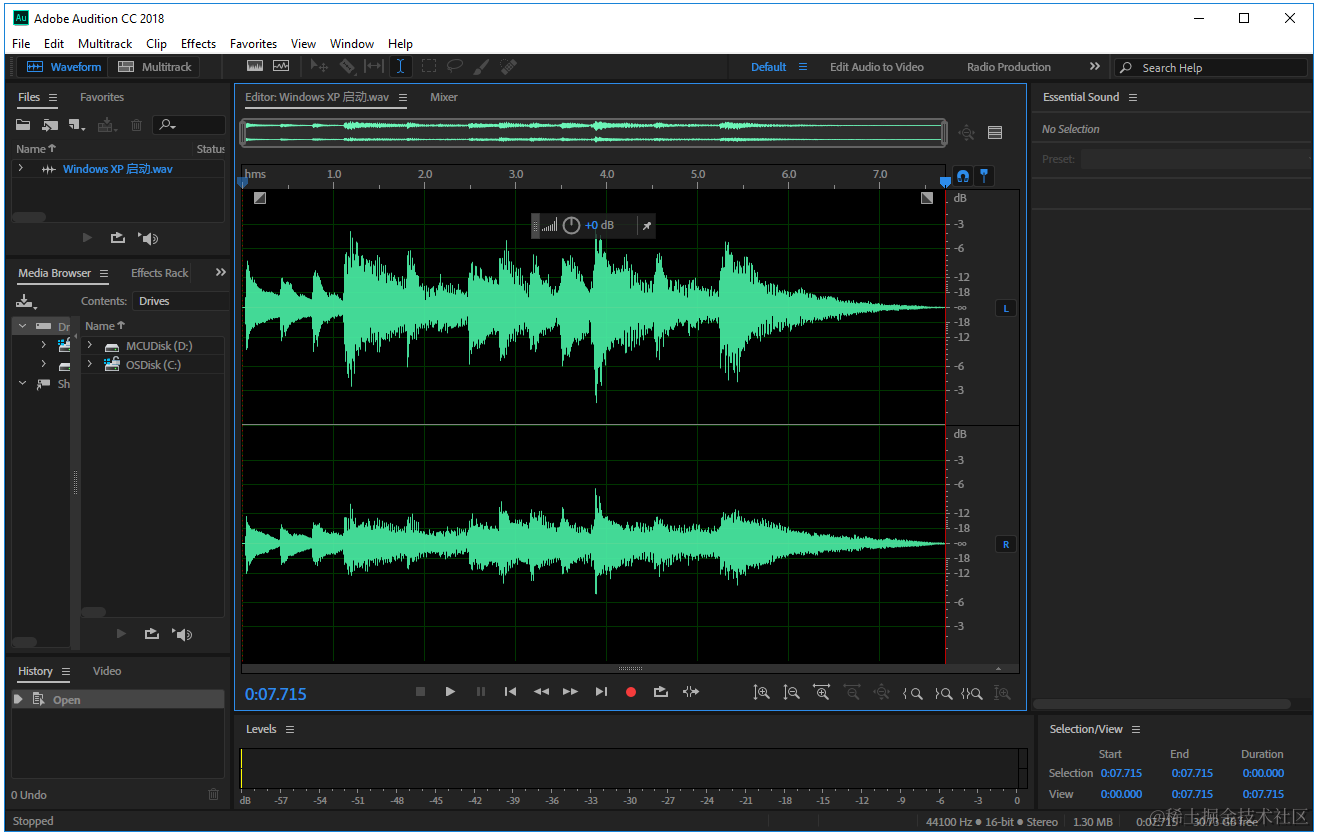Switch to the Mixer tab
Viewport: 1317px width, 835px height.
(x=444, y=97)
